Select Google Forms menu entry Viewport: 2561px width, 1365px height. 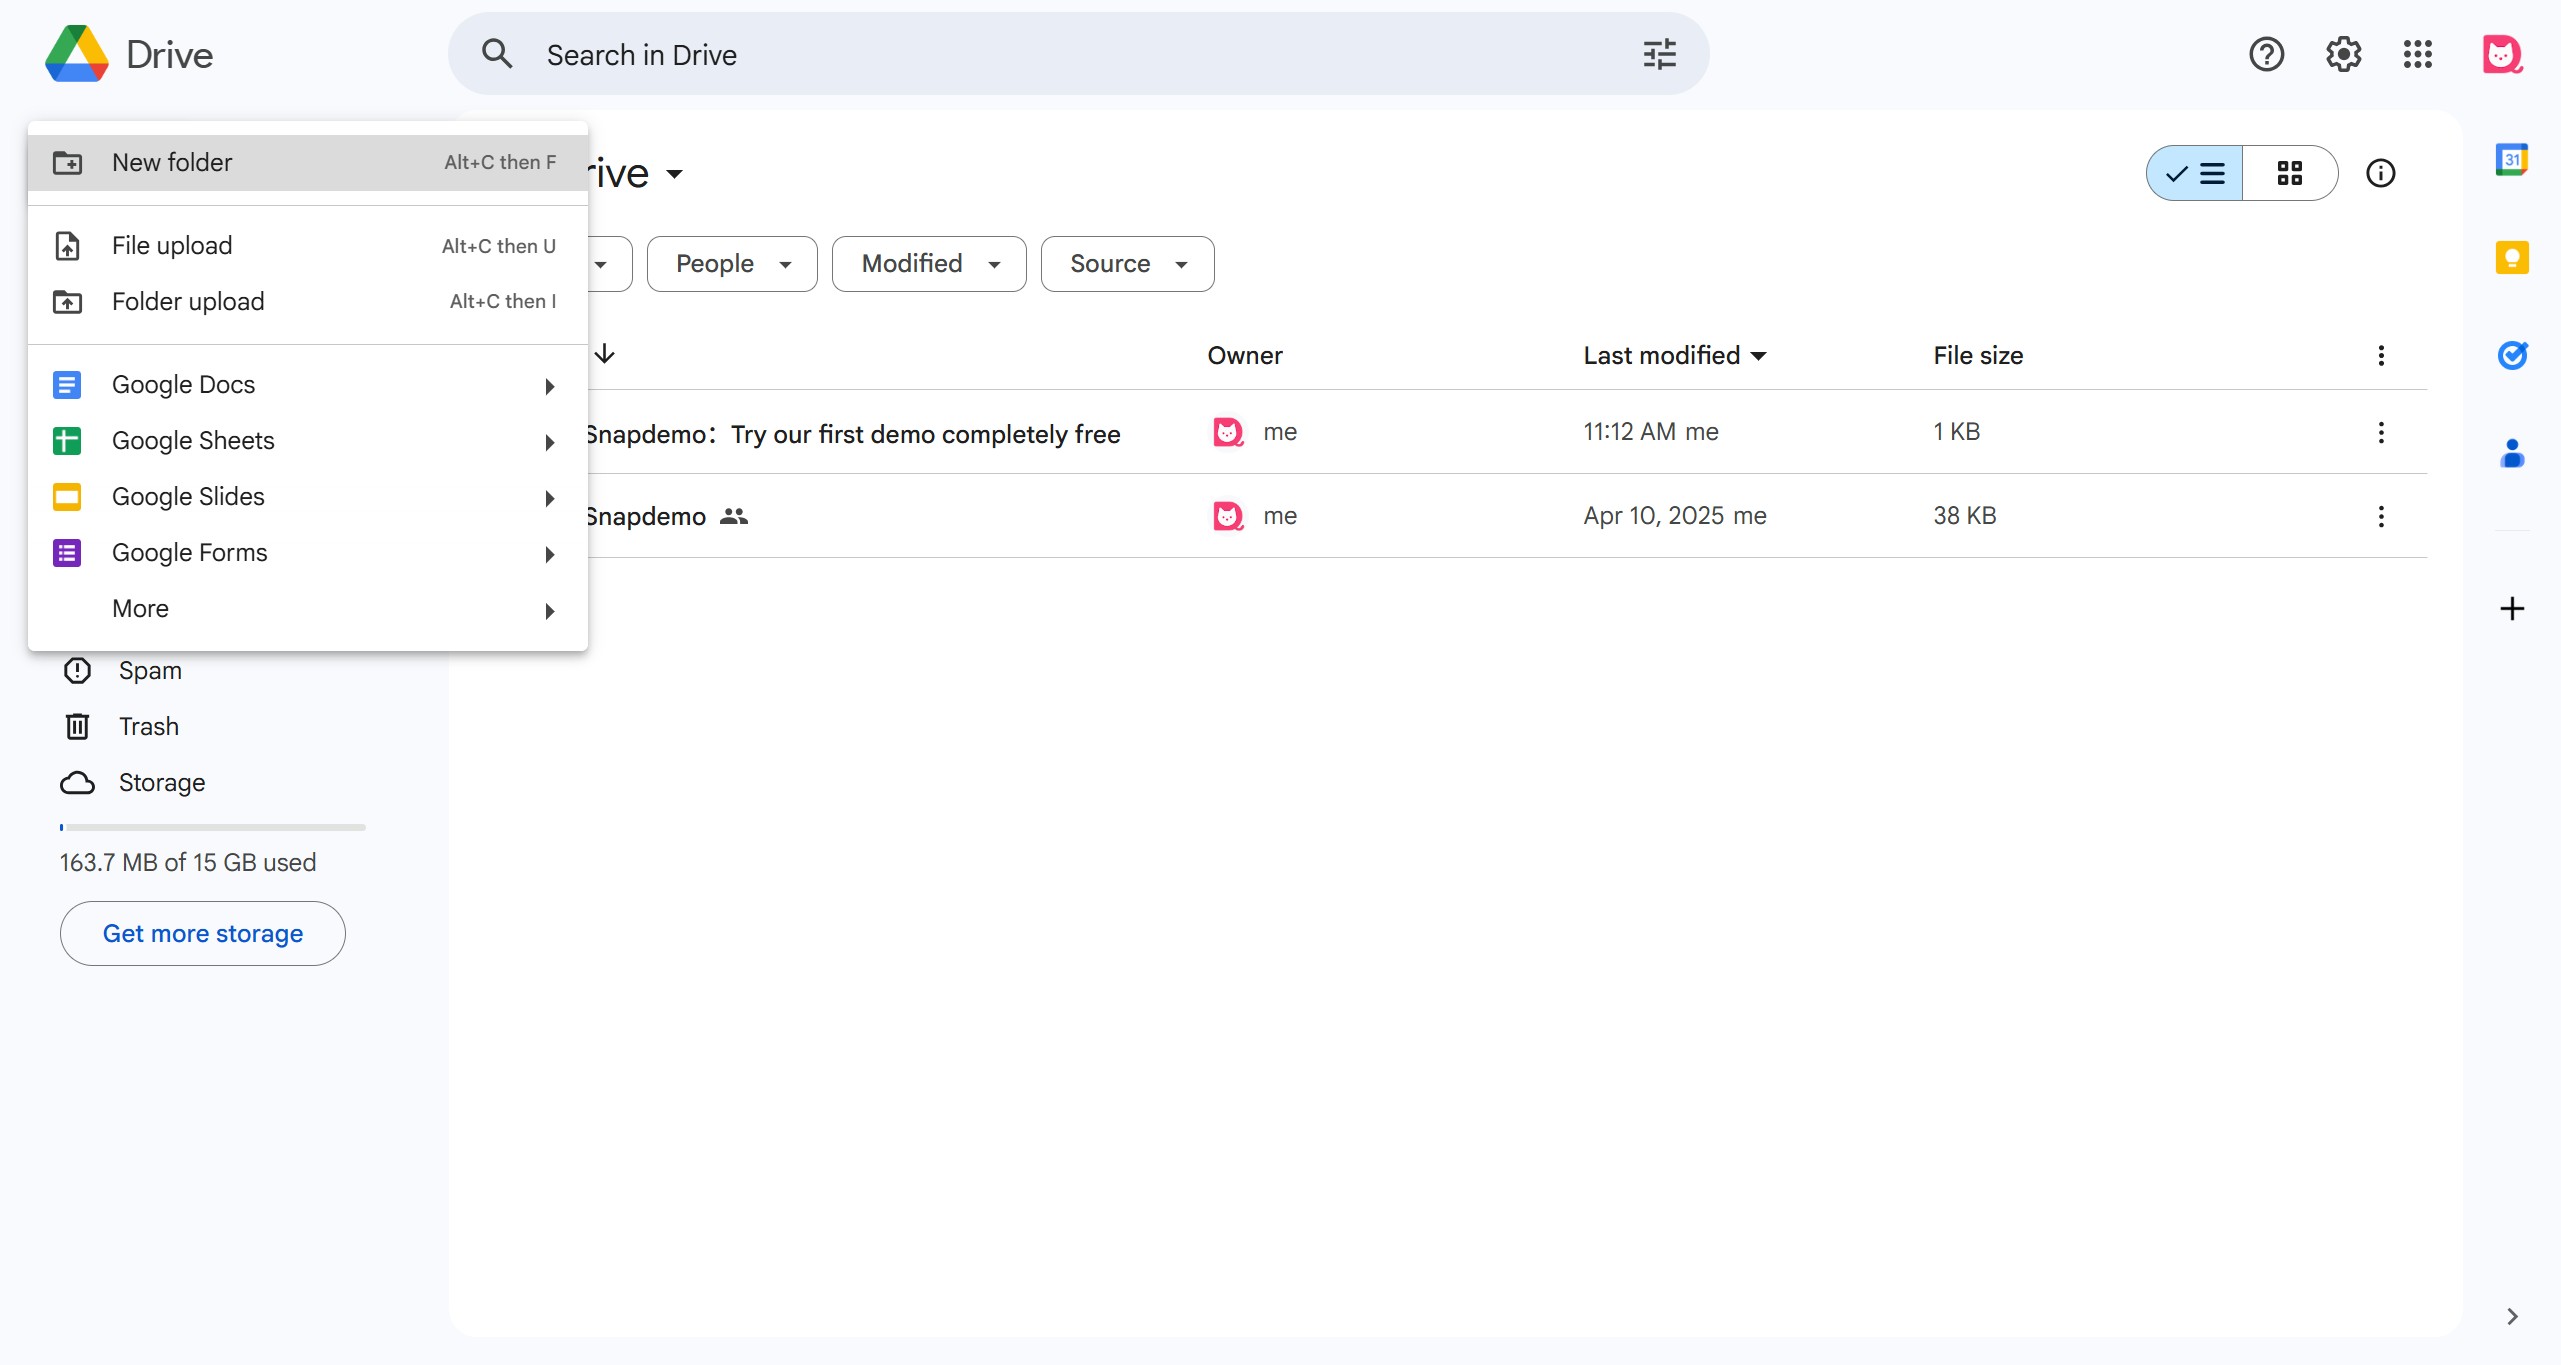[308, 552]
